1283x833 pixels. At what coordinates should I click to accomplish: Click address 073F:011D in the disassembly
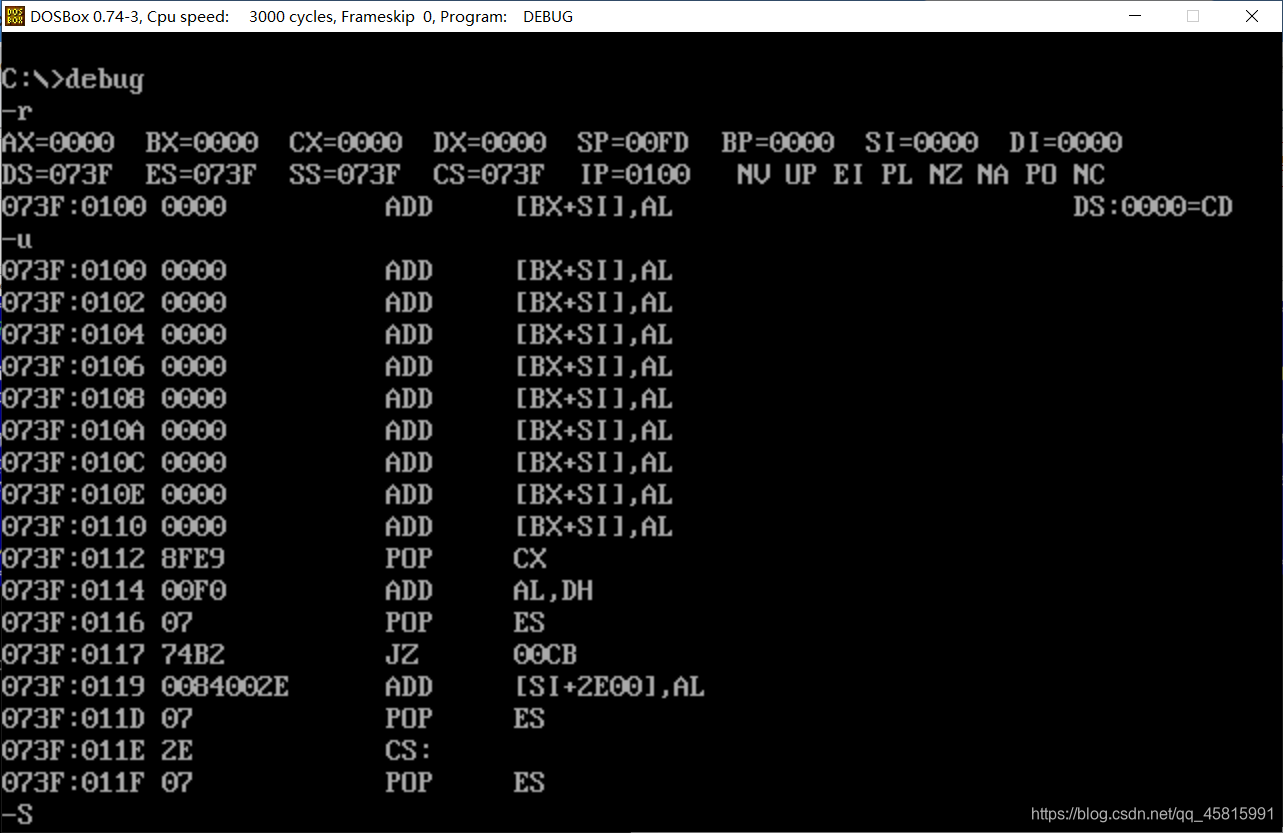pyautogui.click(x=74, y=719)
